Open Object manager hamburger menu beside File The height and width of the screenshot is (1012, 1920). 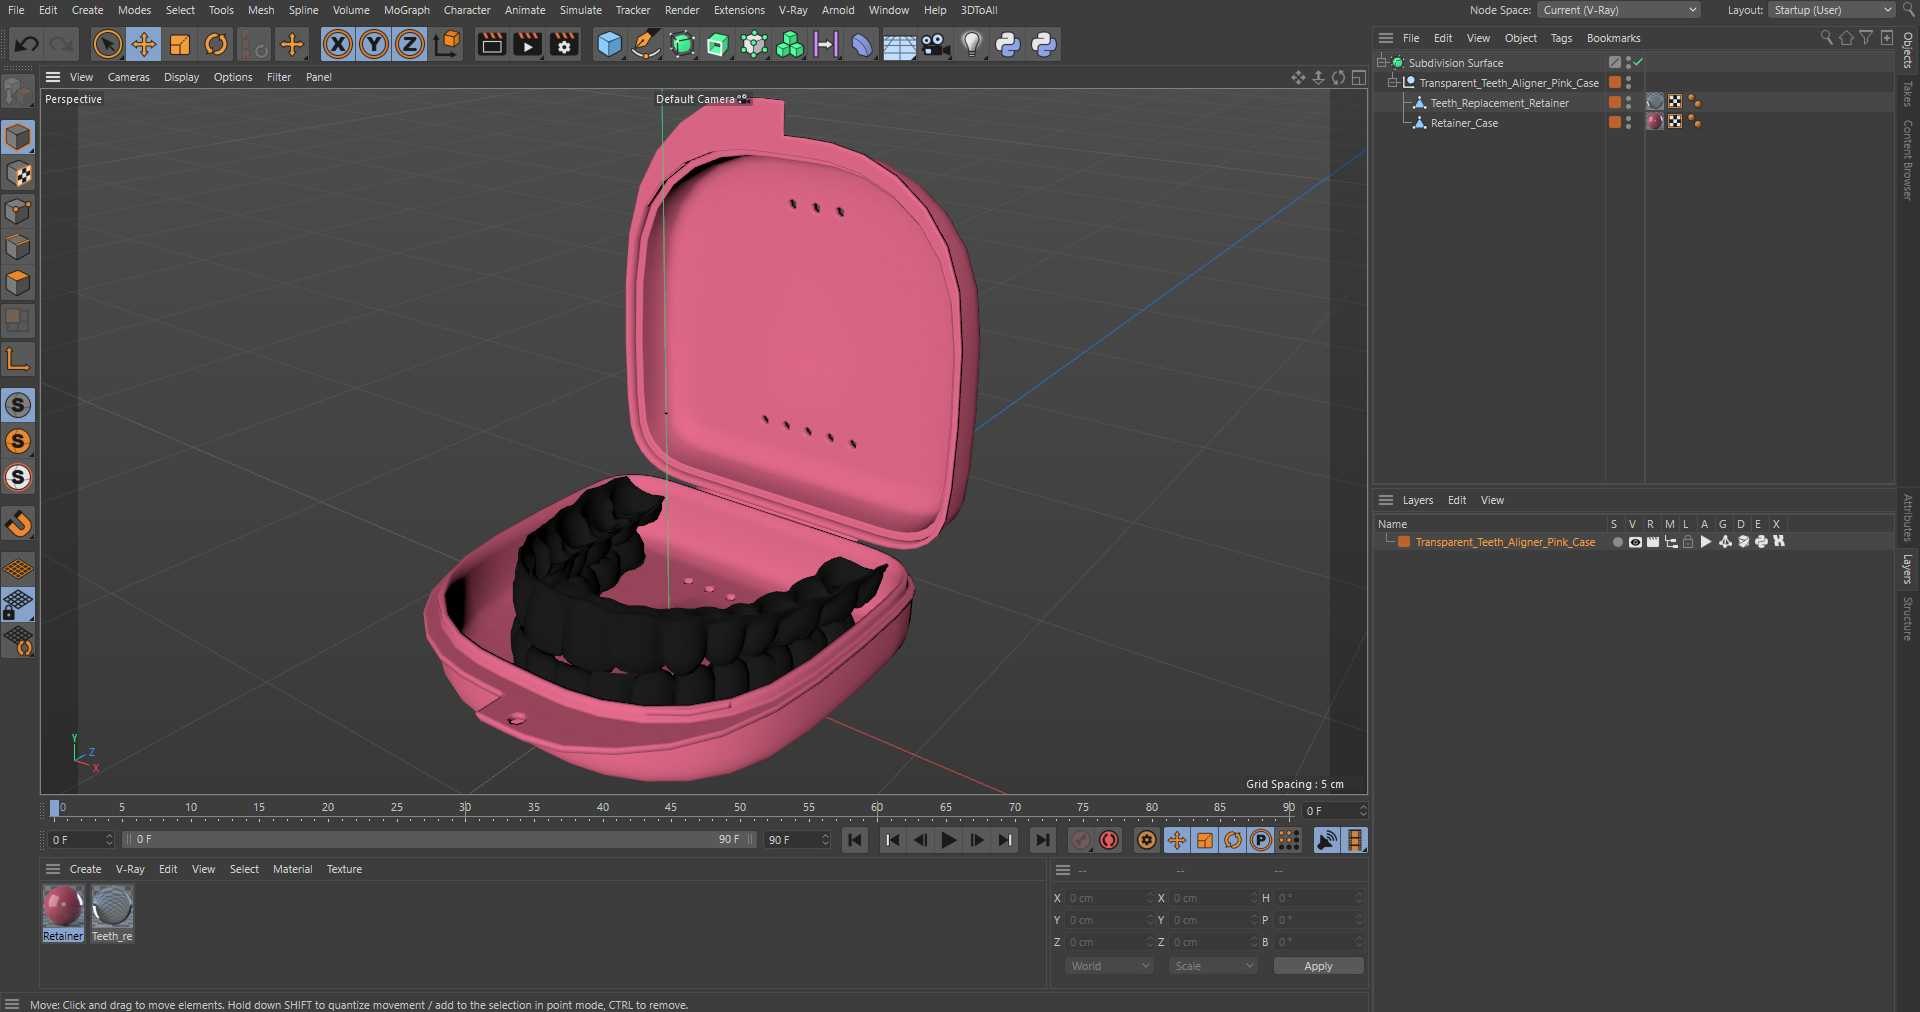point(1386,38)
